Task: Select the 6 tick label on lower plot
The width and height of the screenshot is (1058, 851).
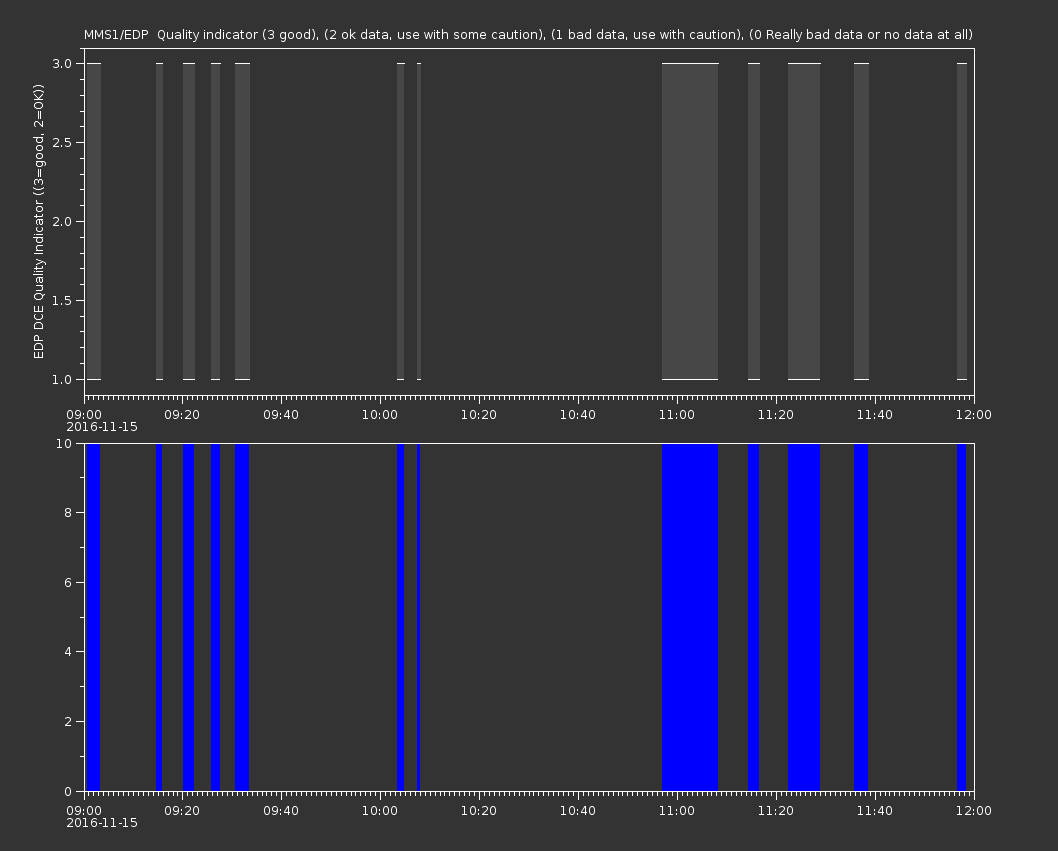Action: [68, 582]
